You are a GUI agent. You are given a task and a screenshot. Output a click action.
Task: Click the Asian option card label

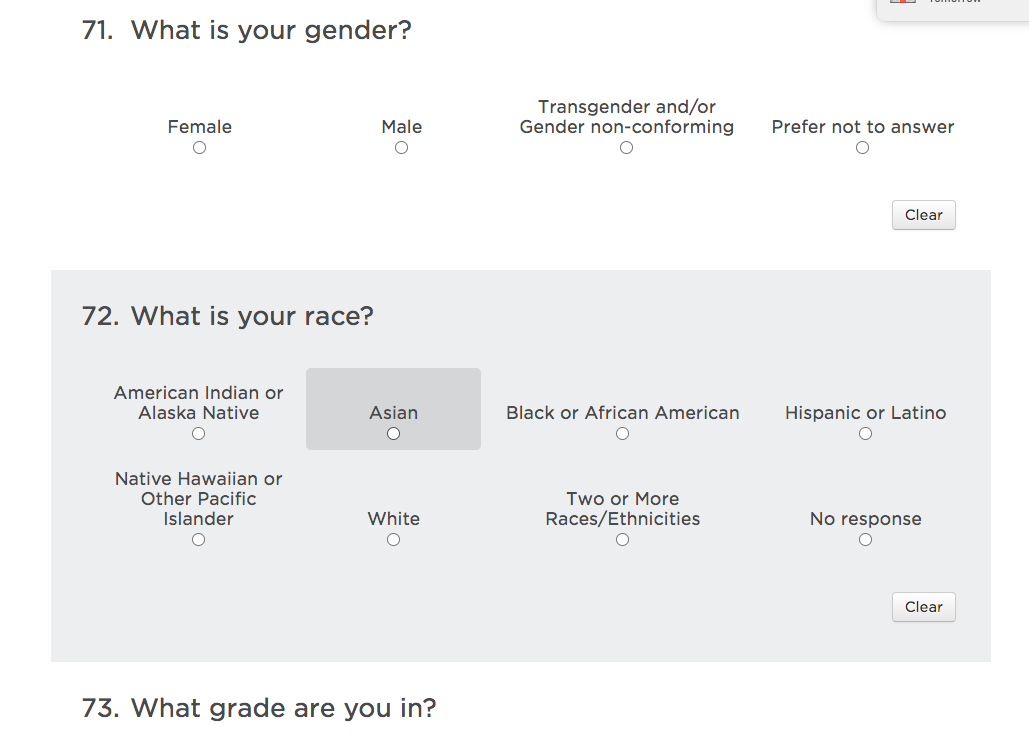point(393,411)
